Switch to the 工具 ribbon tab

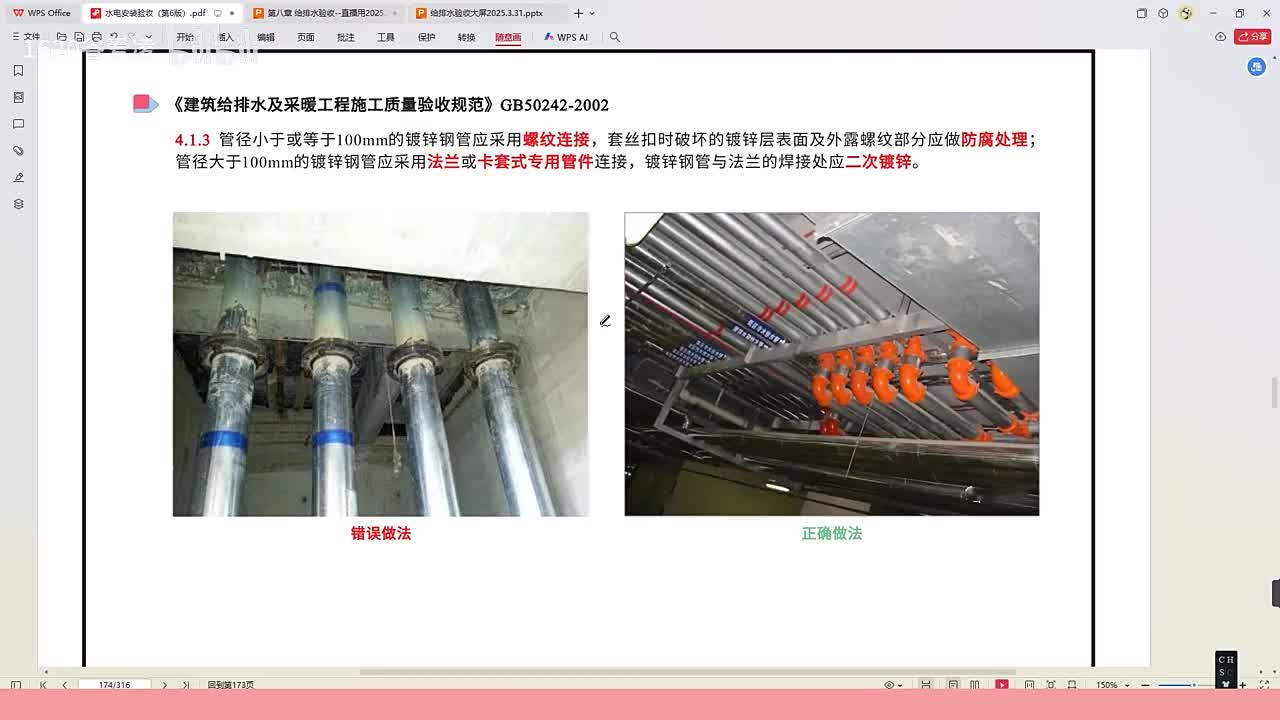(x=386, y=37)
